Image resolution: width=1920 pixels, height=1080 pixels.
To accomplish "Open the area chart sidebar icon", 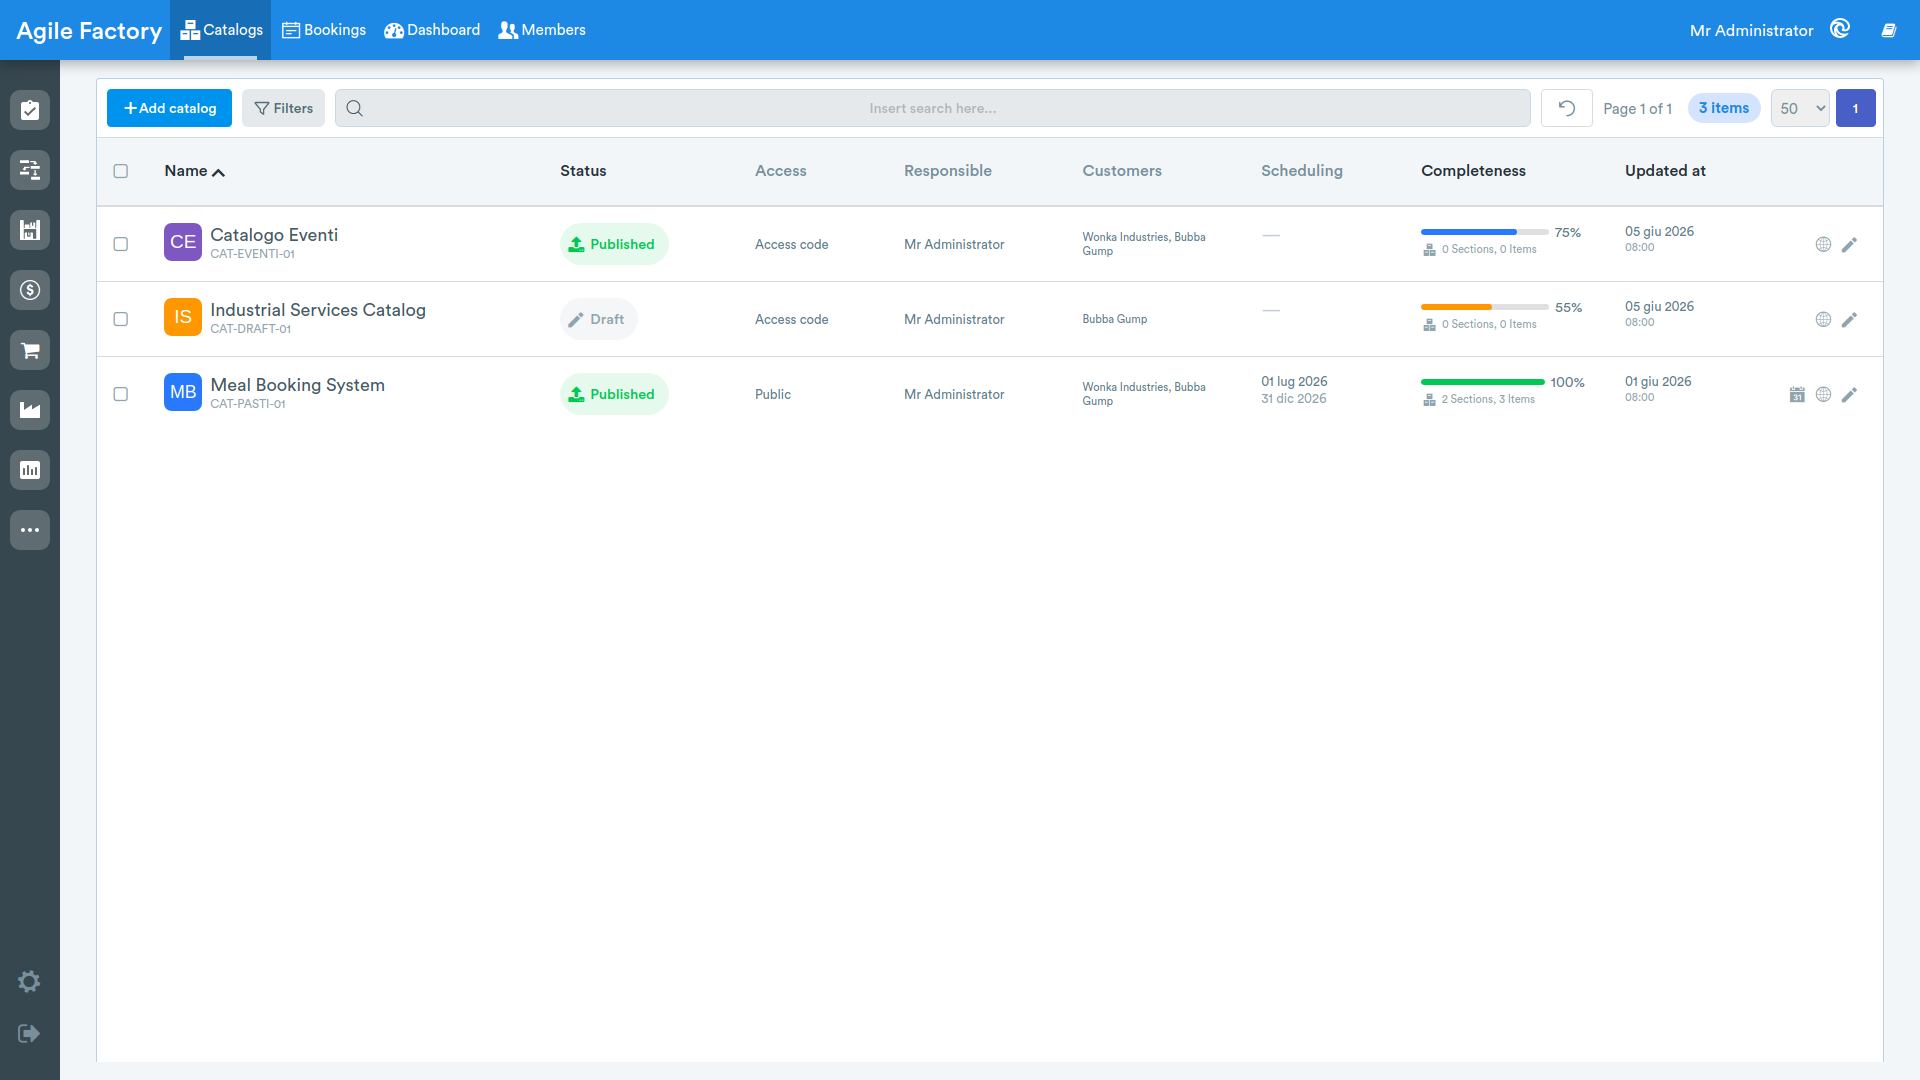I will (30, 410).
